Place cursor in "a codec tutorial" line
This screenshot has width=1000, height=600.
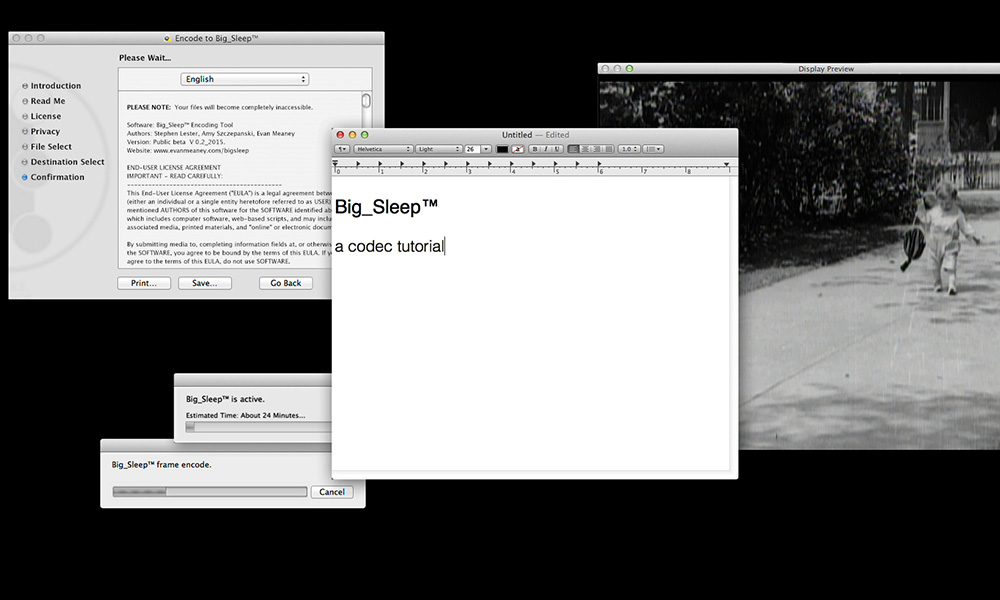[388, 246]
